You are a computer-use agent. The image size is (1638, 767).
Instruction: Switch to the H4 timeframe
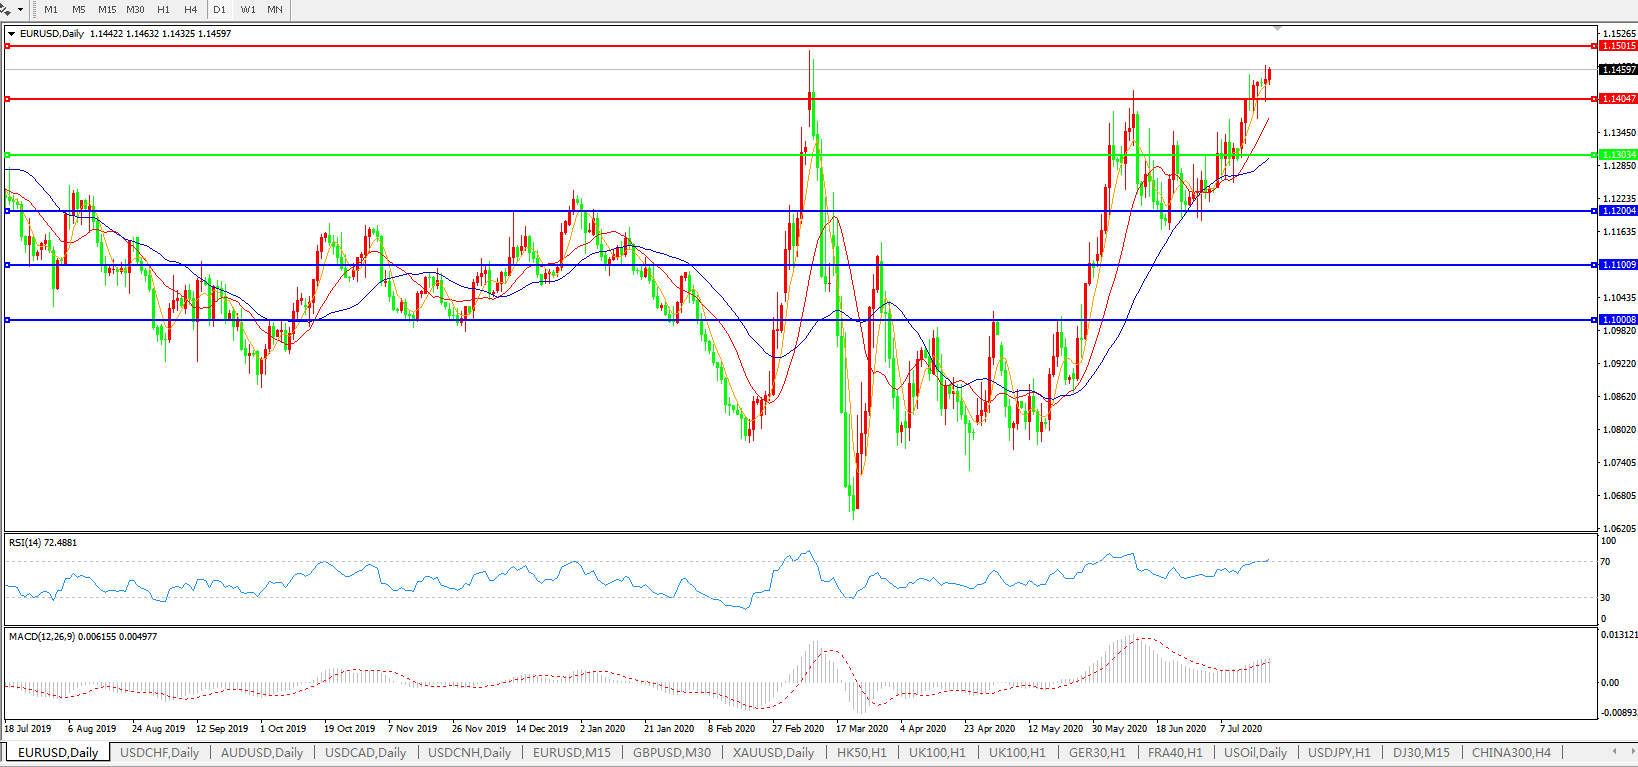click(x=190, y=10)
